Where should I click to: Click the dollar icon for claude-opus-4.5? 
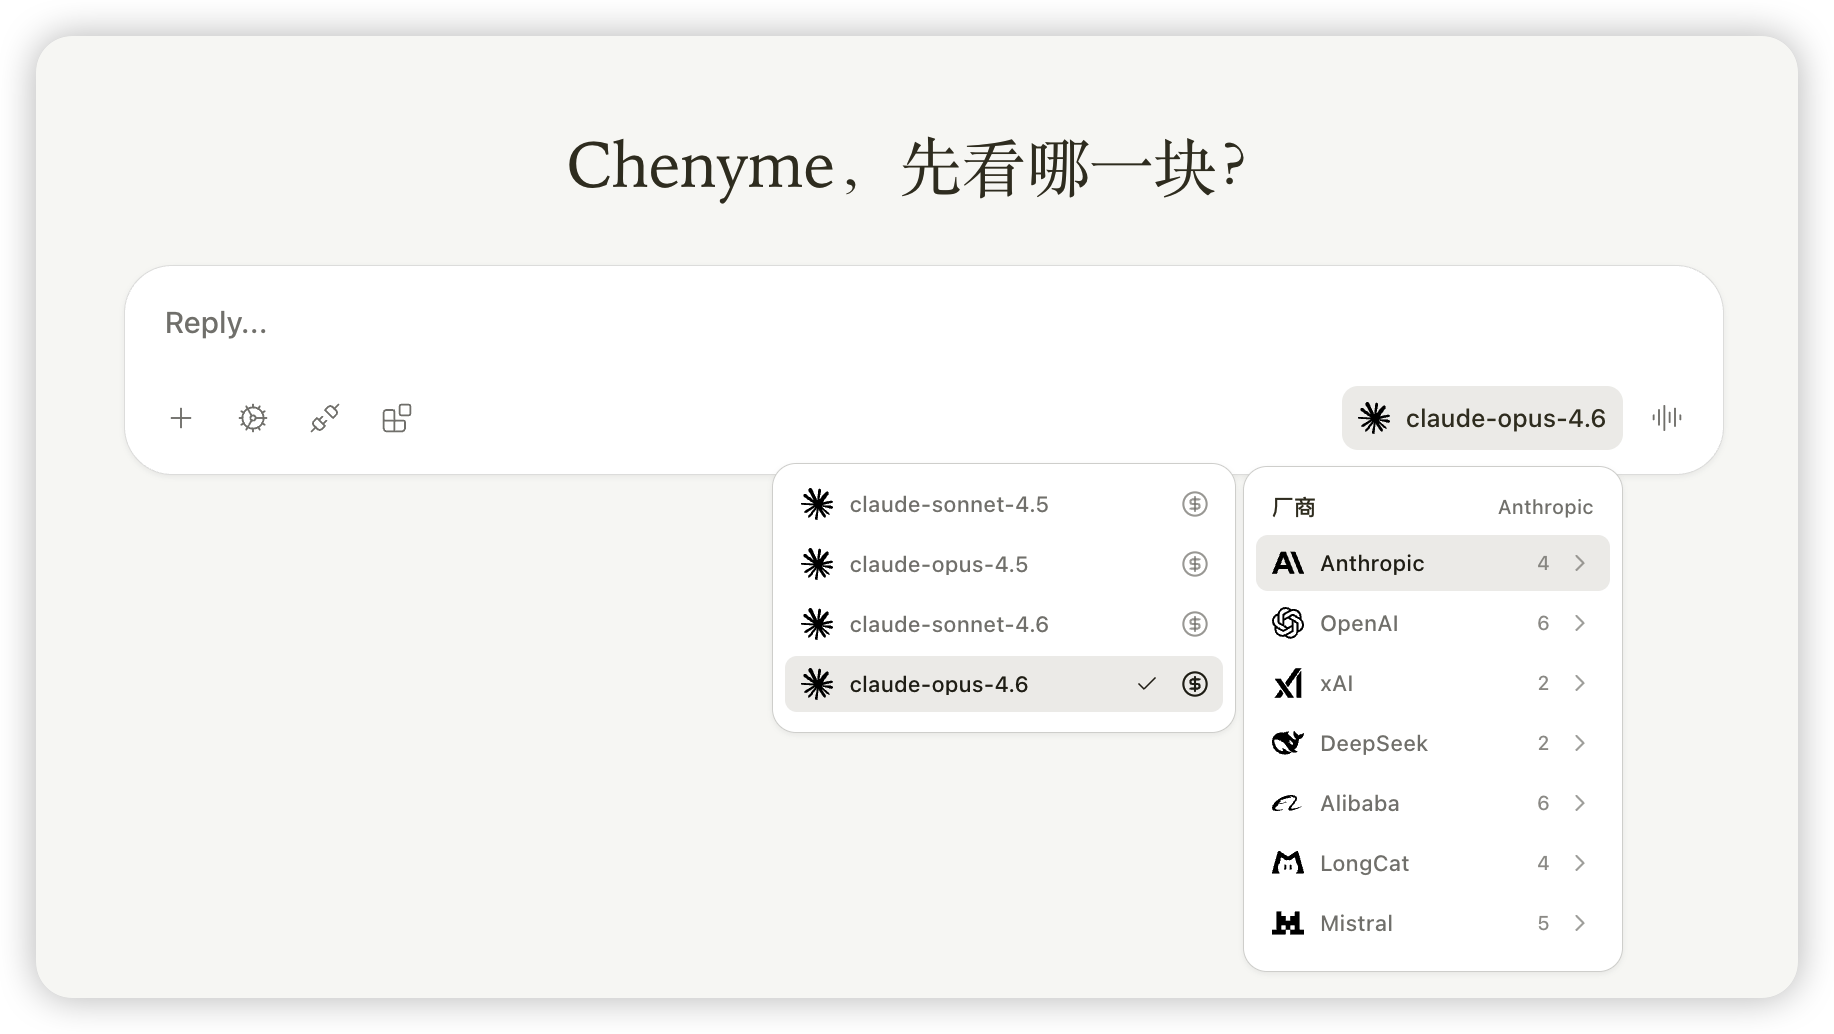[x=1195, y=564]
